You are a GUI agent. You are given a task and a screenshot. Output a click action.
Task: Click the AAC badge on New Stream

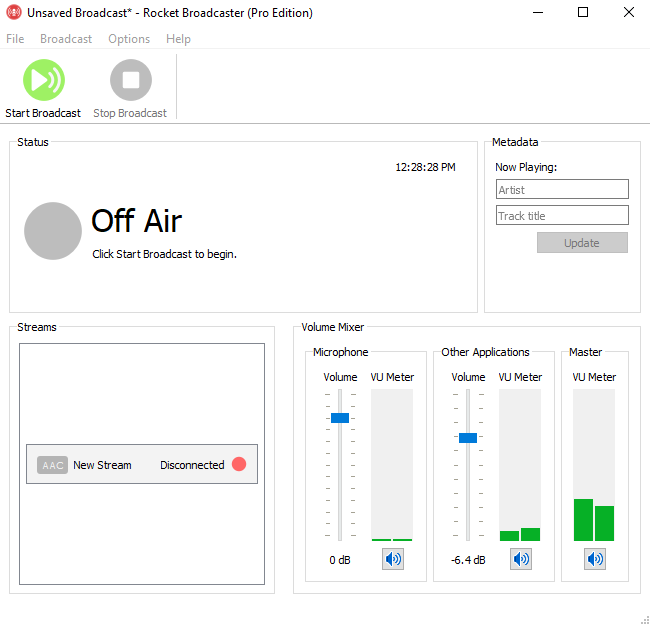coord(52,465)
